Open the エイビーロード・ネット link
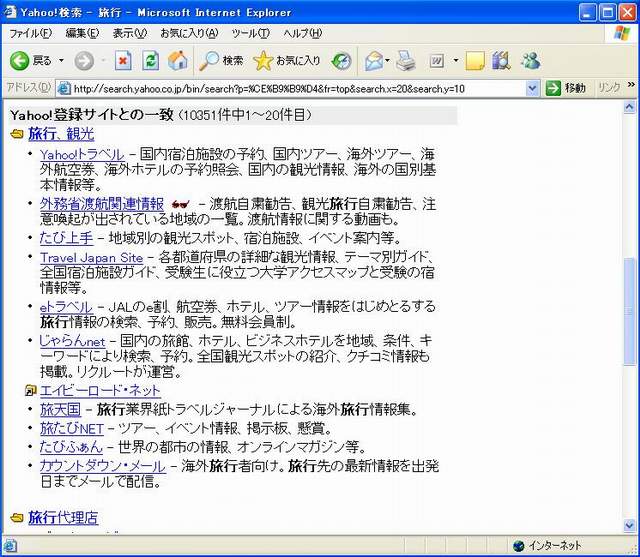 coord(100,391)
